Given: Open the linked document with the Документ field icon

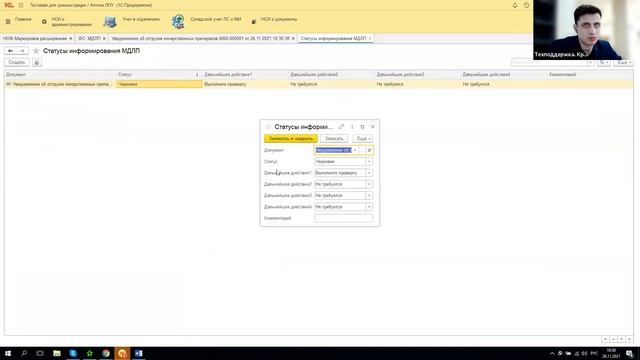Looking at the screenshot, I should [x=369, y=150].
